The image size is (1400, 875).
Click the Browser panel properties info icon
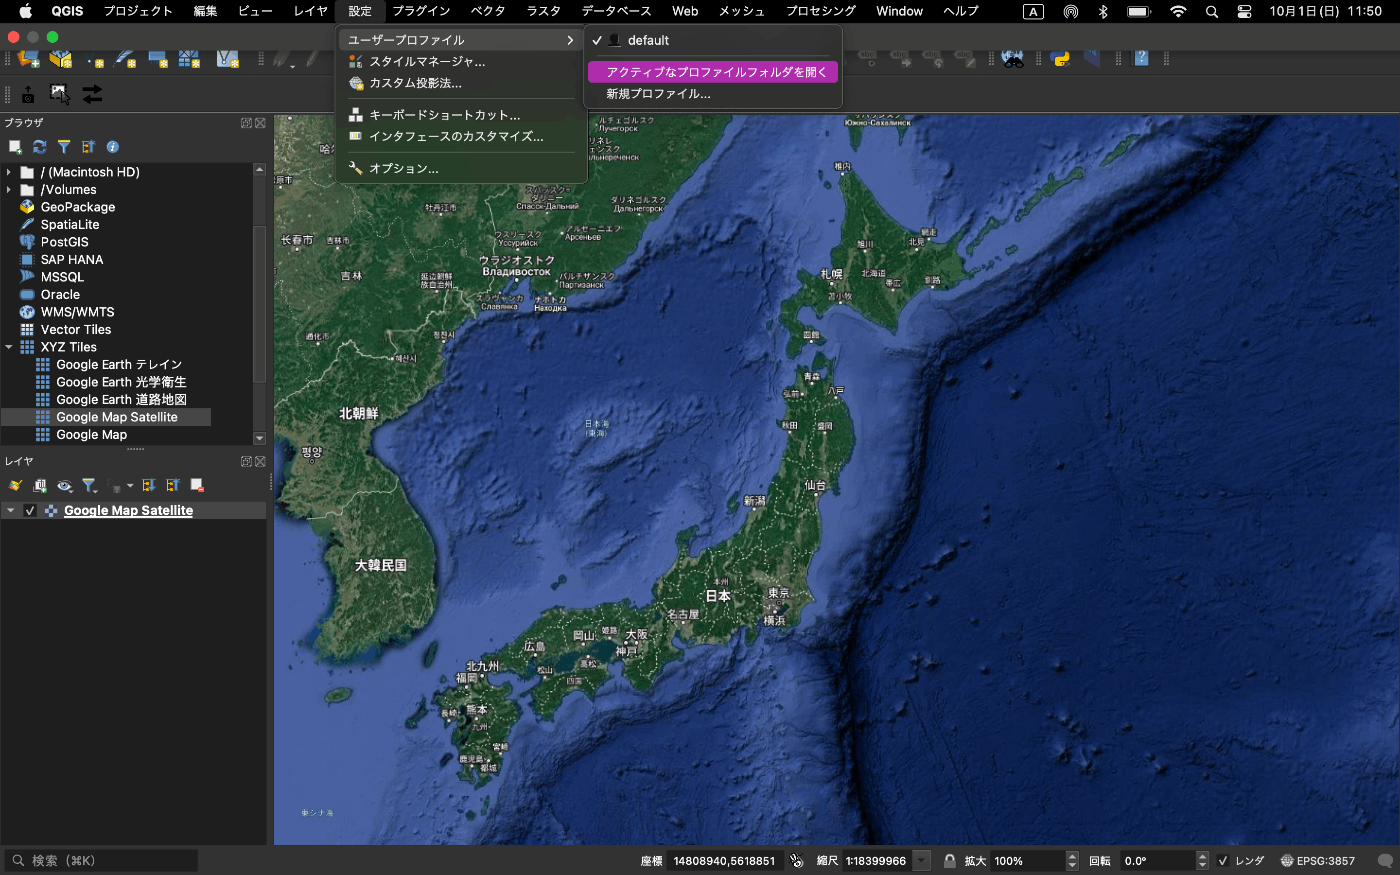point(112,147)
